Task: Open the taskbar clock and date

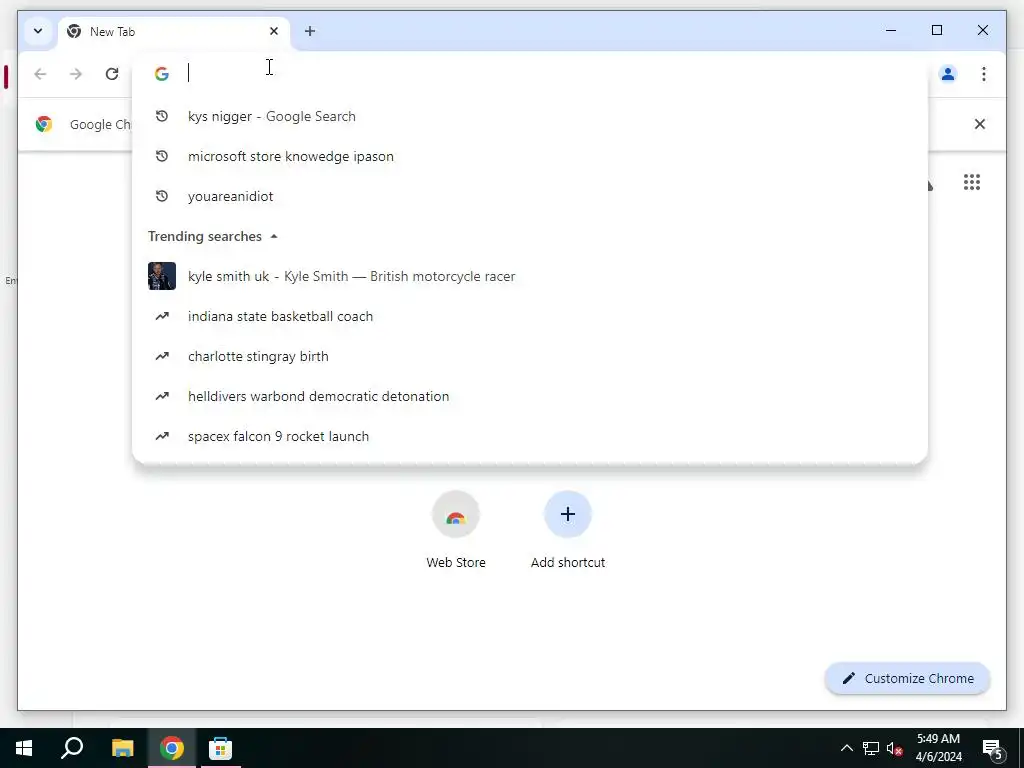Action: [938, 748]
